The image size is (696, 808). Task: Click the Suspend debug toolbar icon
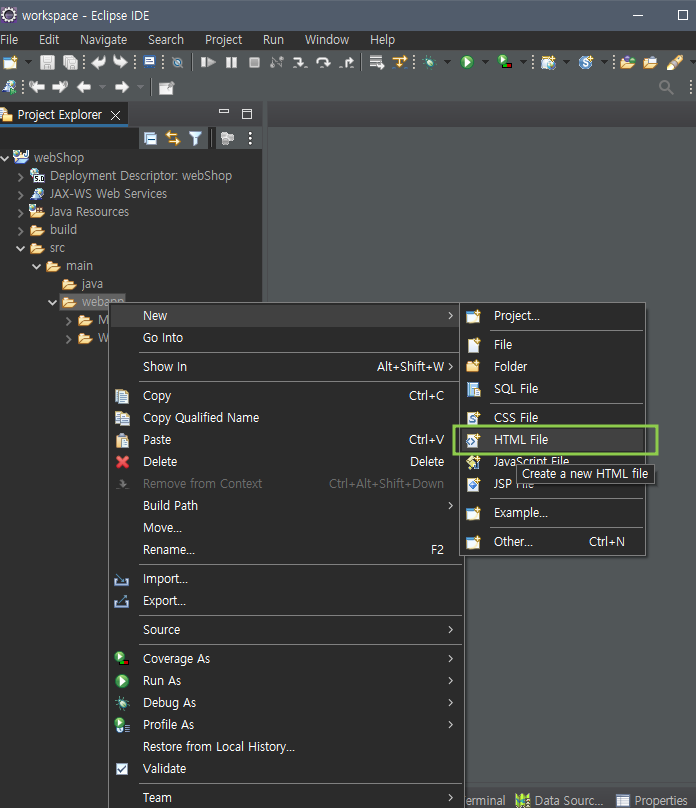pyautogui.click(x=232, y=62)
